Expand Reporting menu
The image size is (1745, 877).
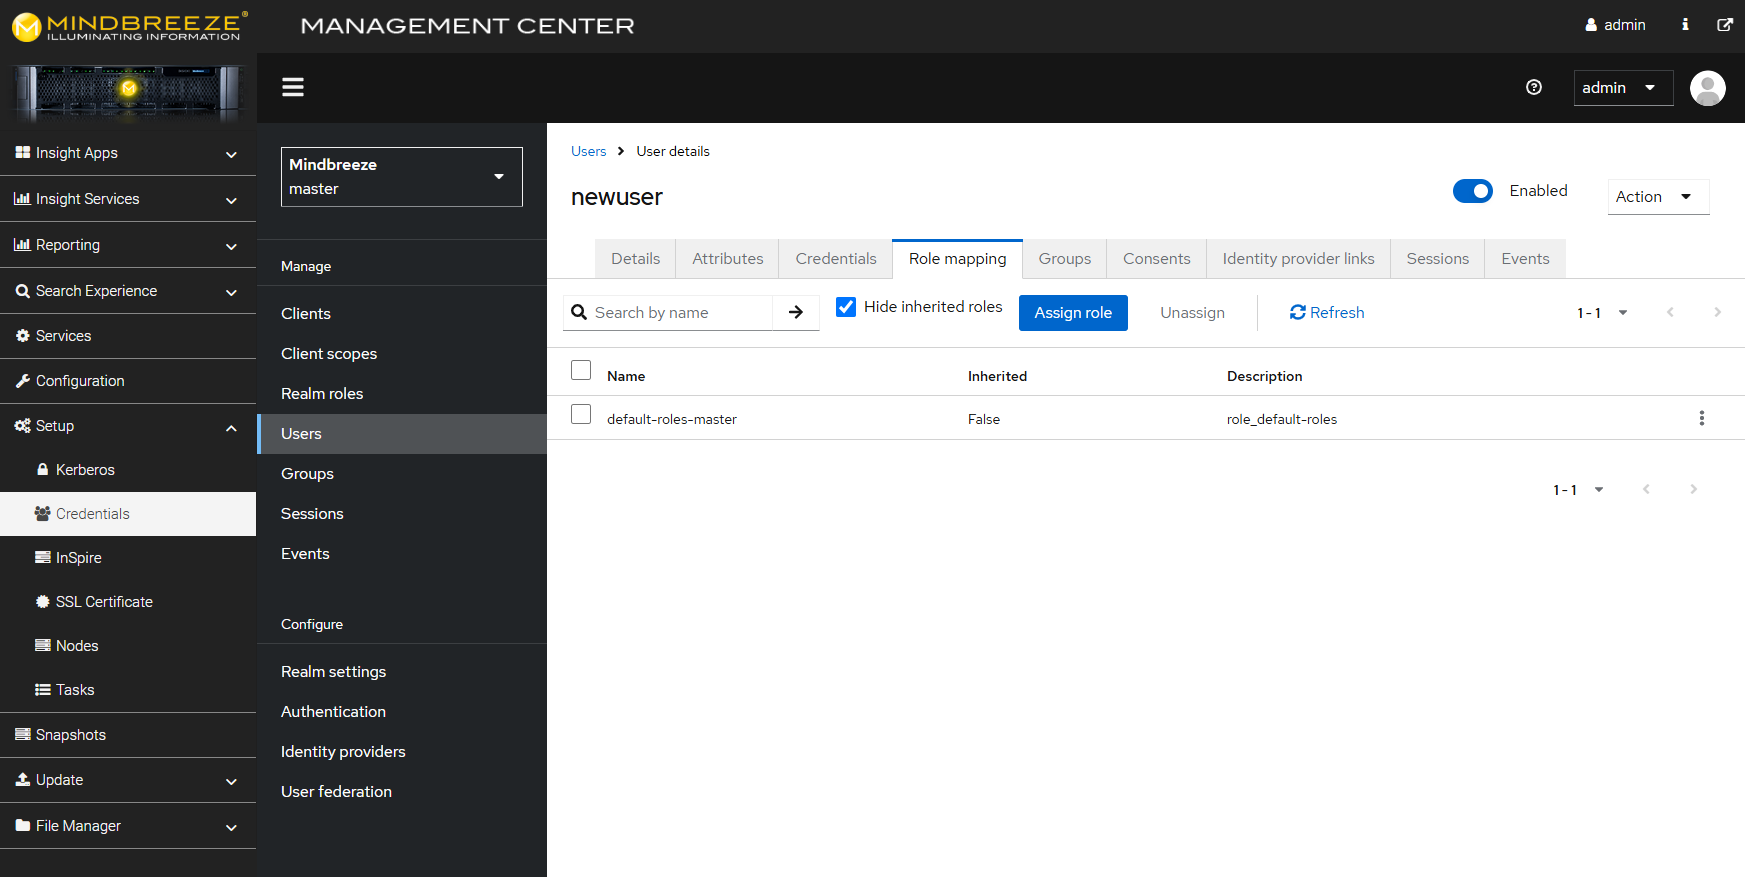point(128,245)
